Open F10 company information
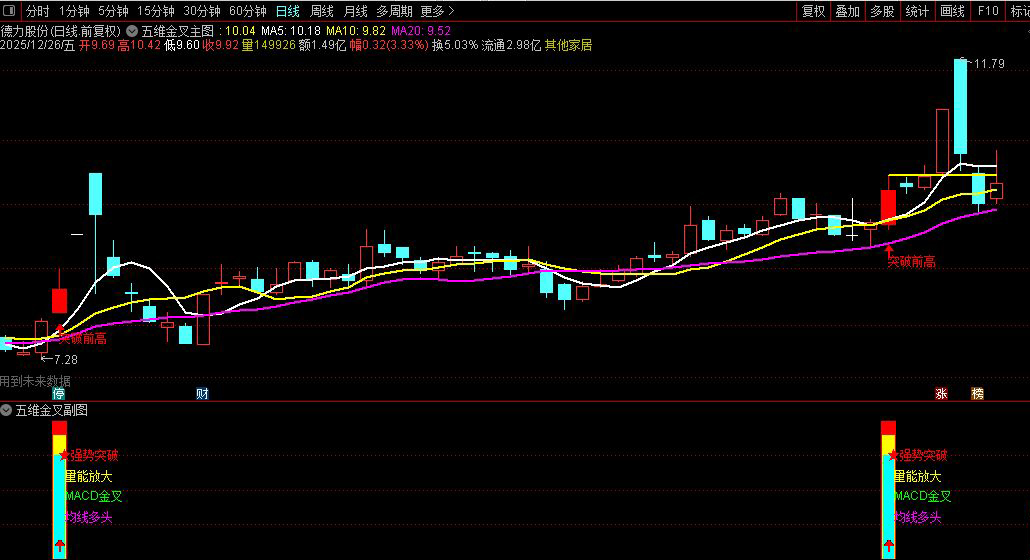 (988, 11)
